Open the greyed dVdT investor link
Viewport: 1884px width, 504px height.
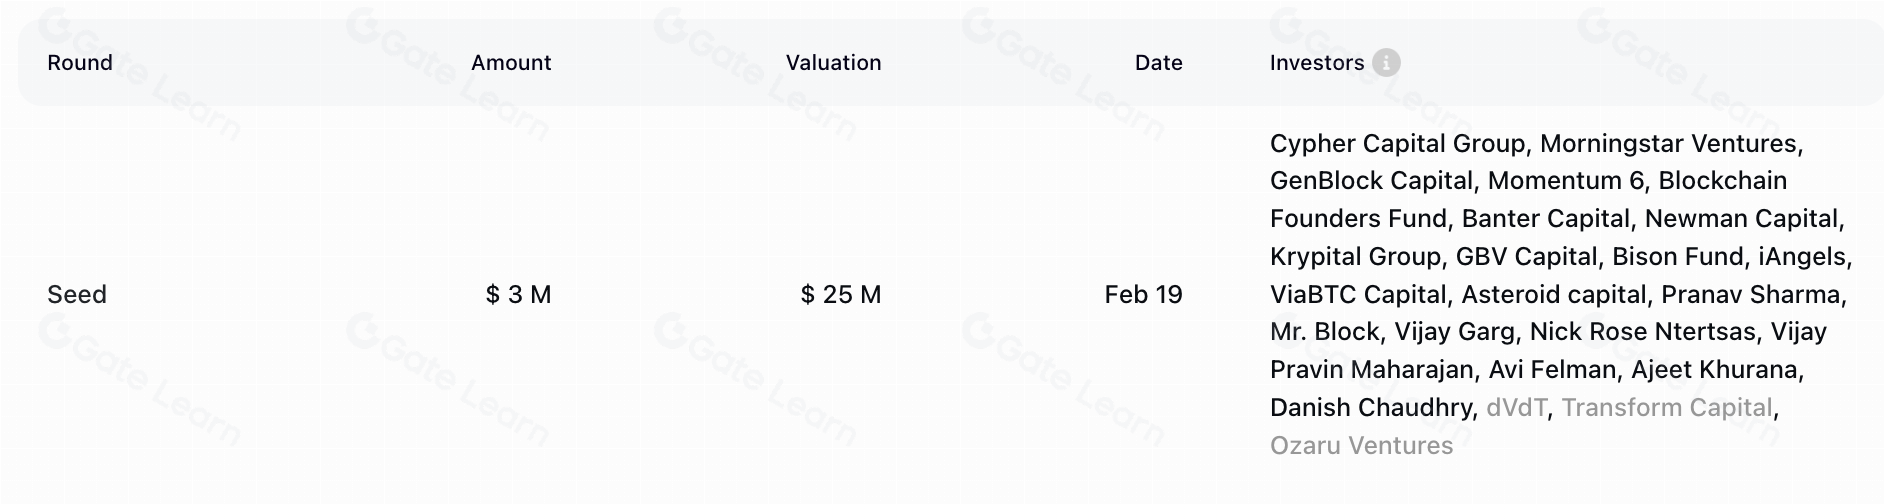tap(1516, 408)
